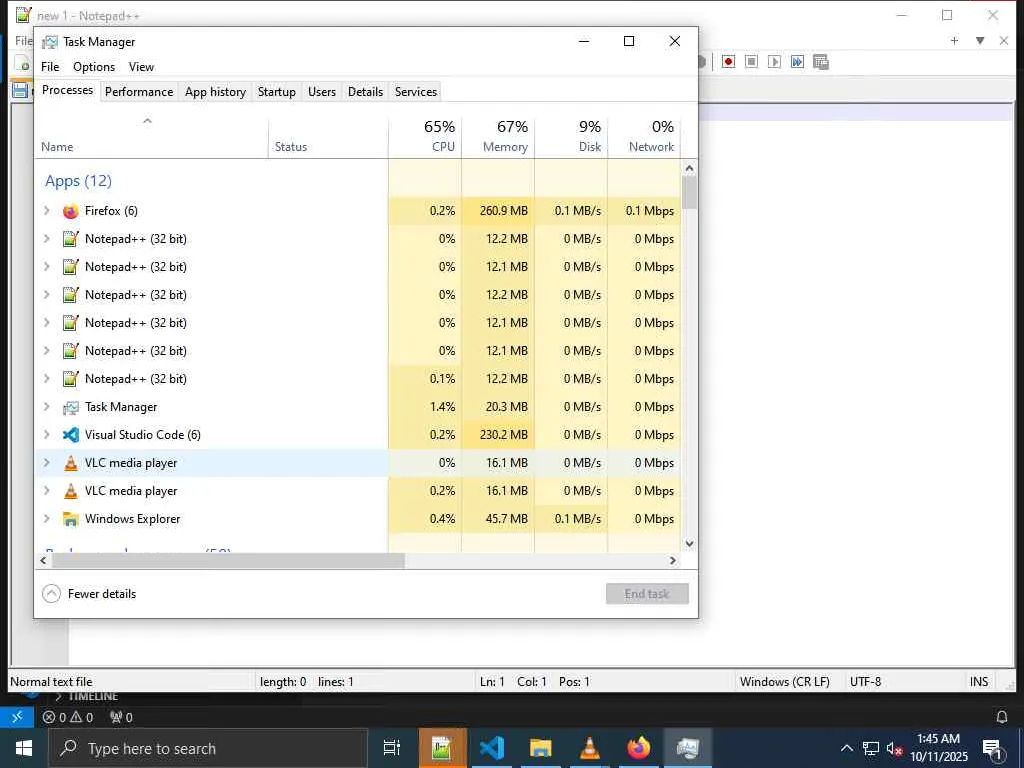Click the VS Code forwarded ports status icon
Viewport: 1024px width, 768px height.
pyautogui.click(x=121, y=718)
